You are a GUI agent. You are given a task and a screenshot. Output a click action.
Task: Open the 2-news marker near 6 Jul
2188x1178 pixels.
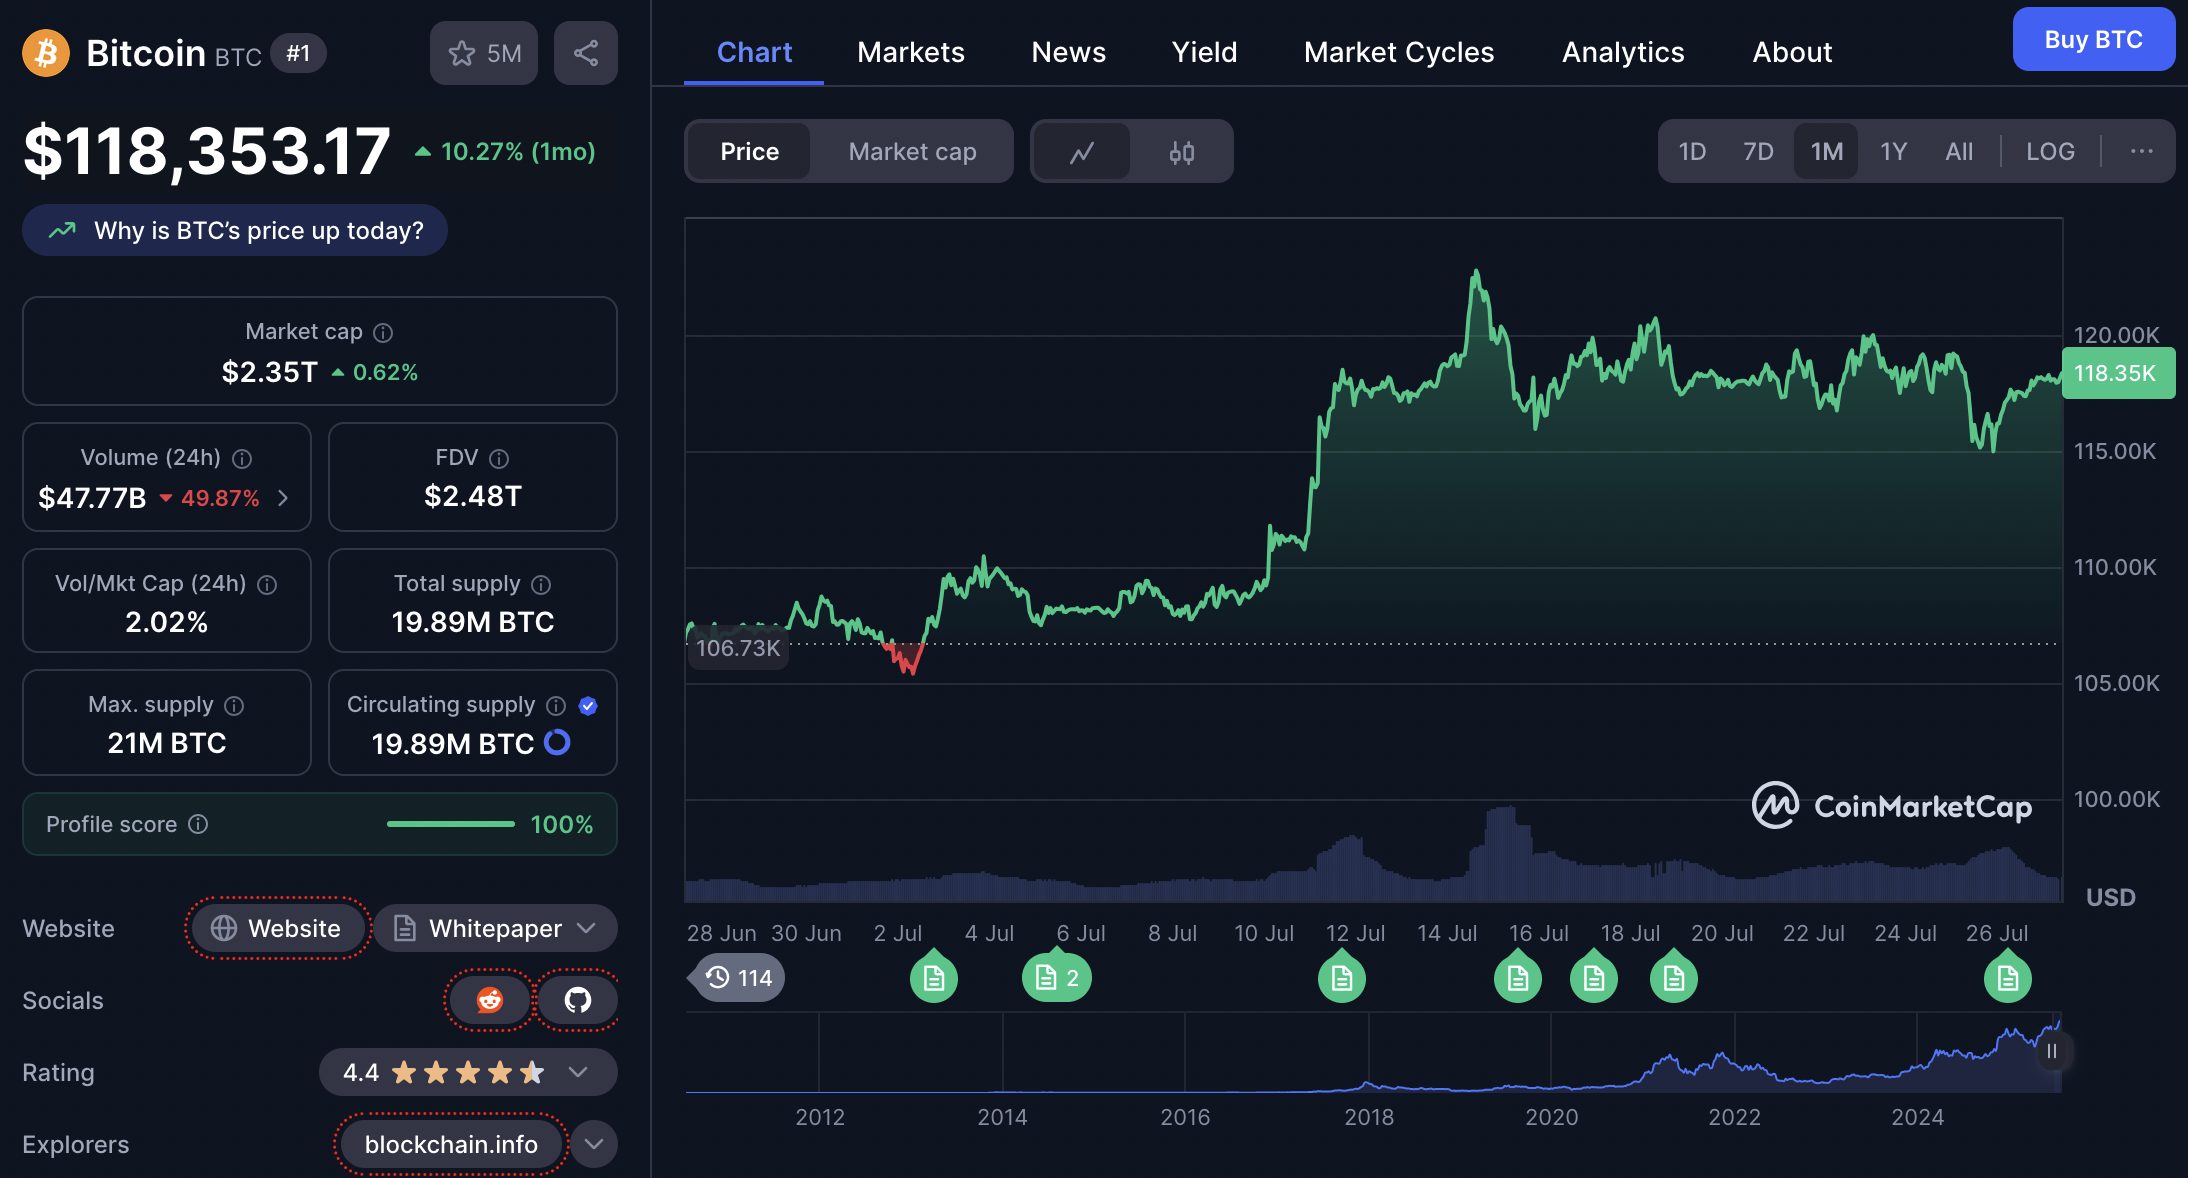click(1057, 977)
